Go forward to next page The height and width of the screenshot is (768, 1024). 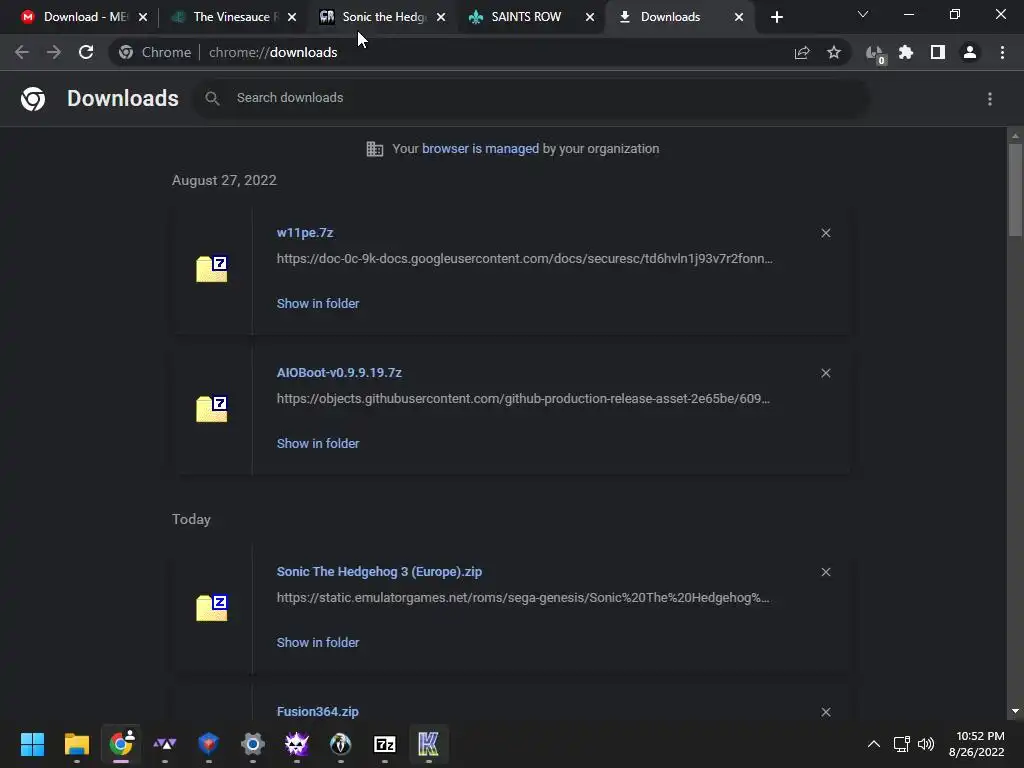[54, 52]
